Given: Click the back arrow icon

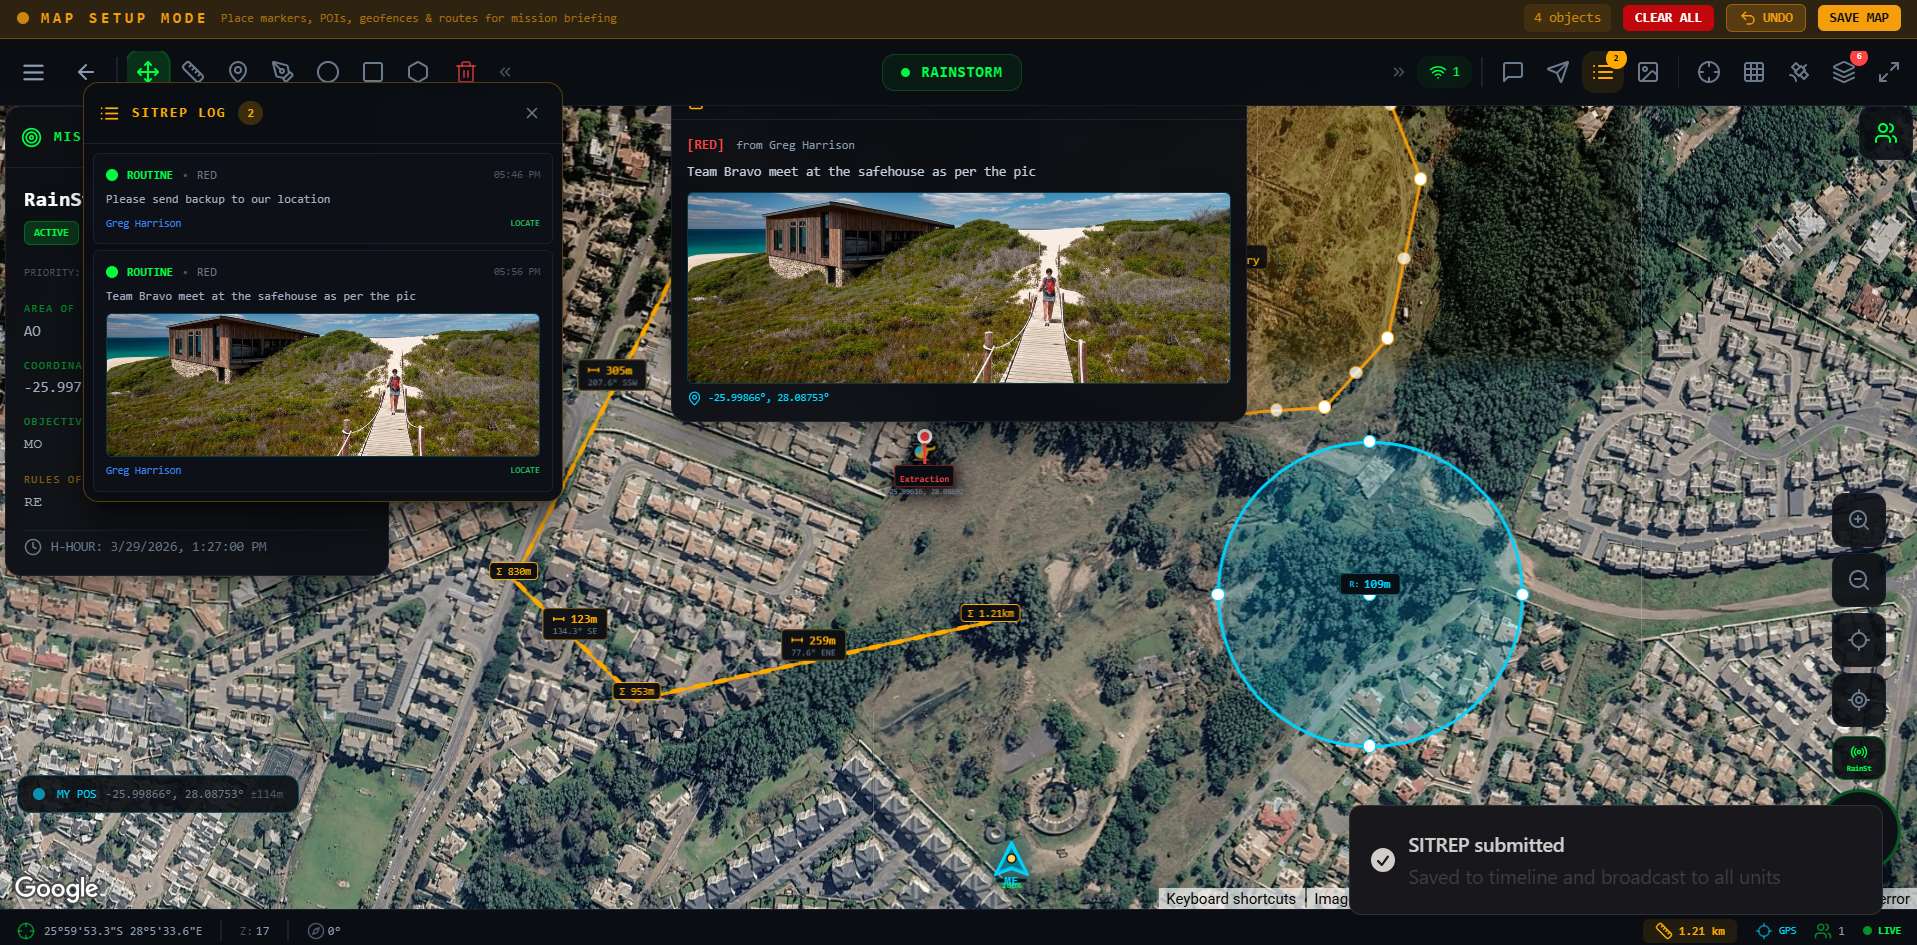Looking at the screenshot, I should [86, 72].
